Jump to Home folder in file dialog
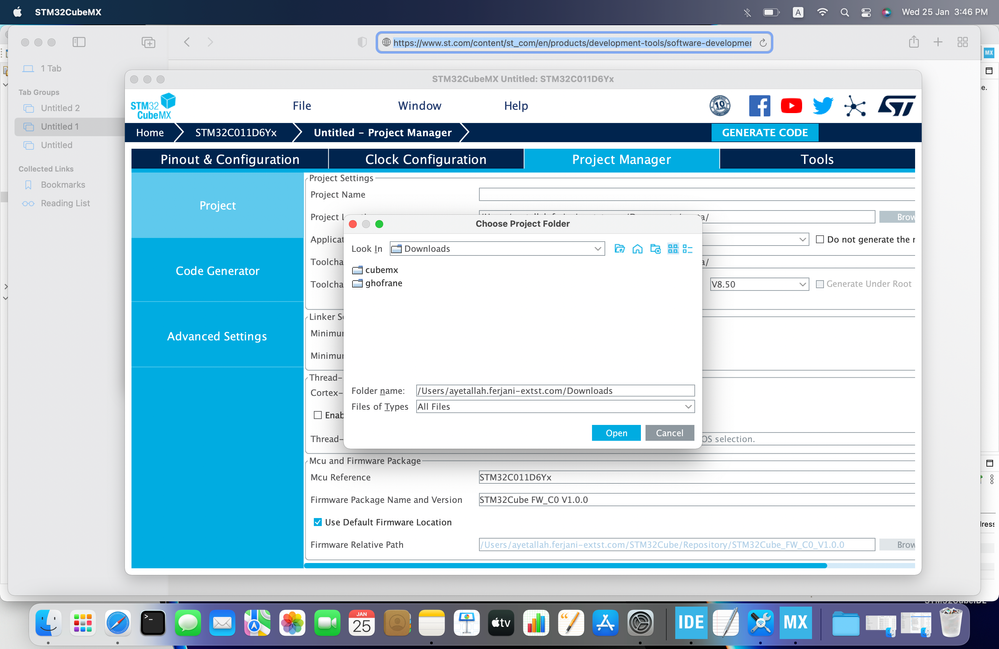 pyautogui.click(x=637, y=248)
